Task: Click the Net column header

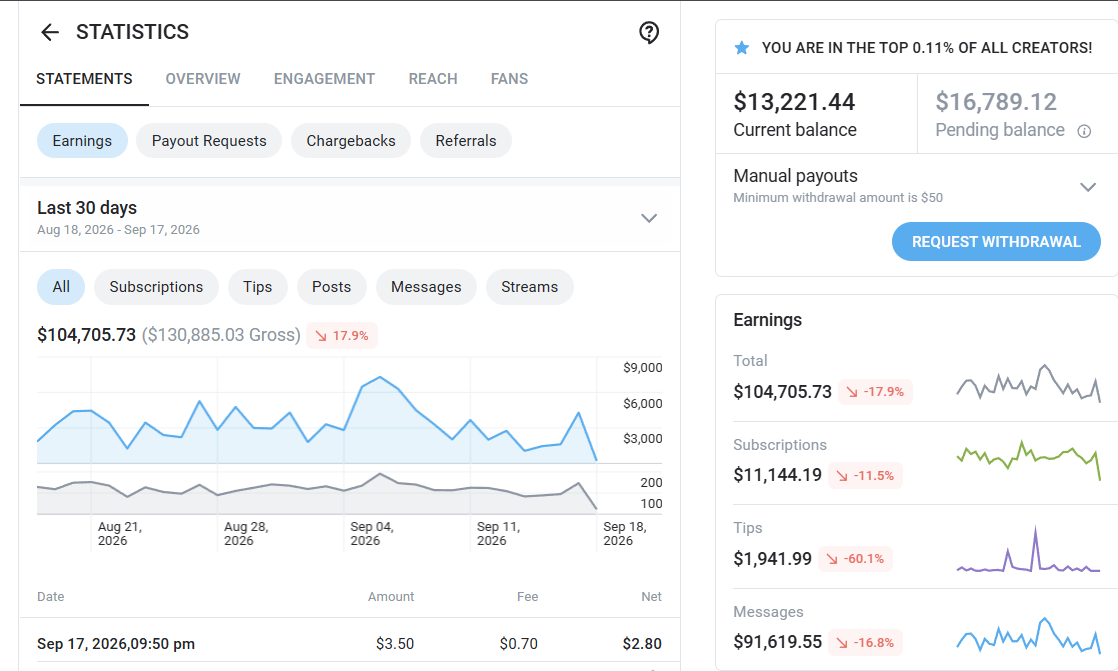Action: [651, 597]
